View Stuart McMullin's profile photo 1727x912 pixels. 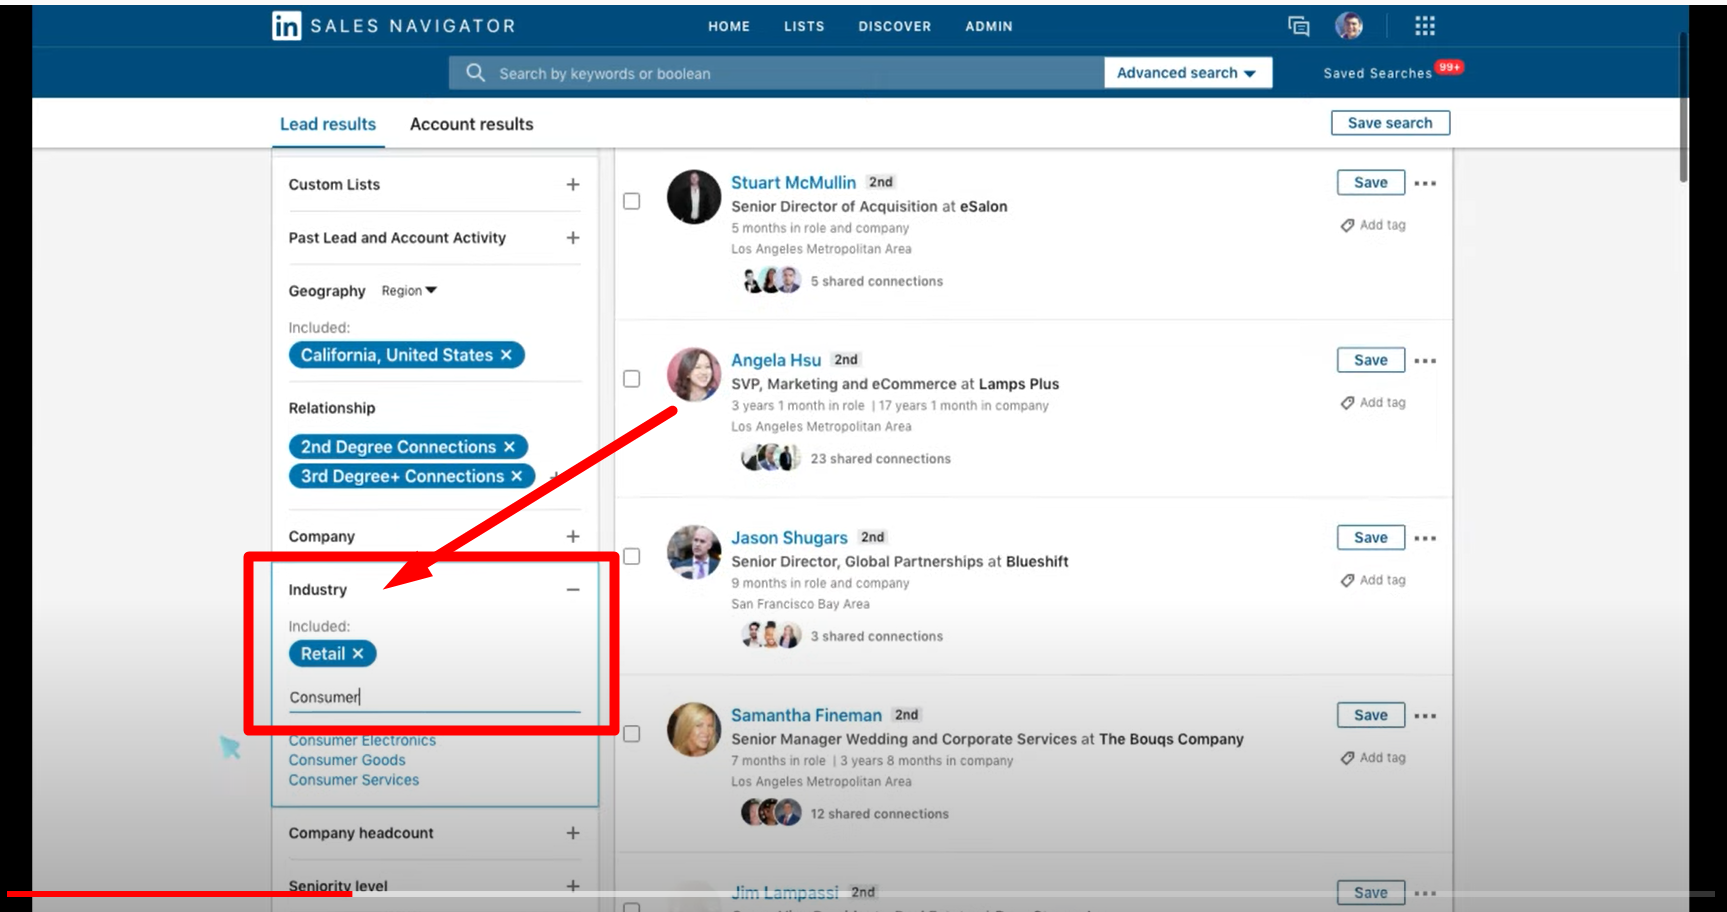[694, 197]
